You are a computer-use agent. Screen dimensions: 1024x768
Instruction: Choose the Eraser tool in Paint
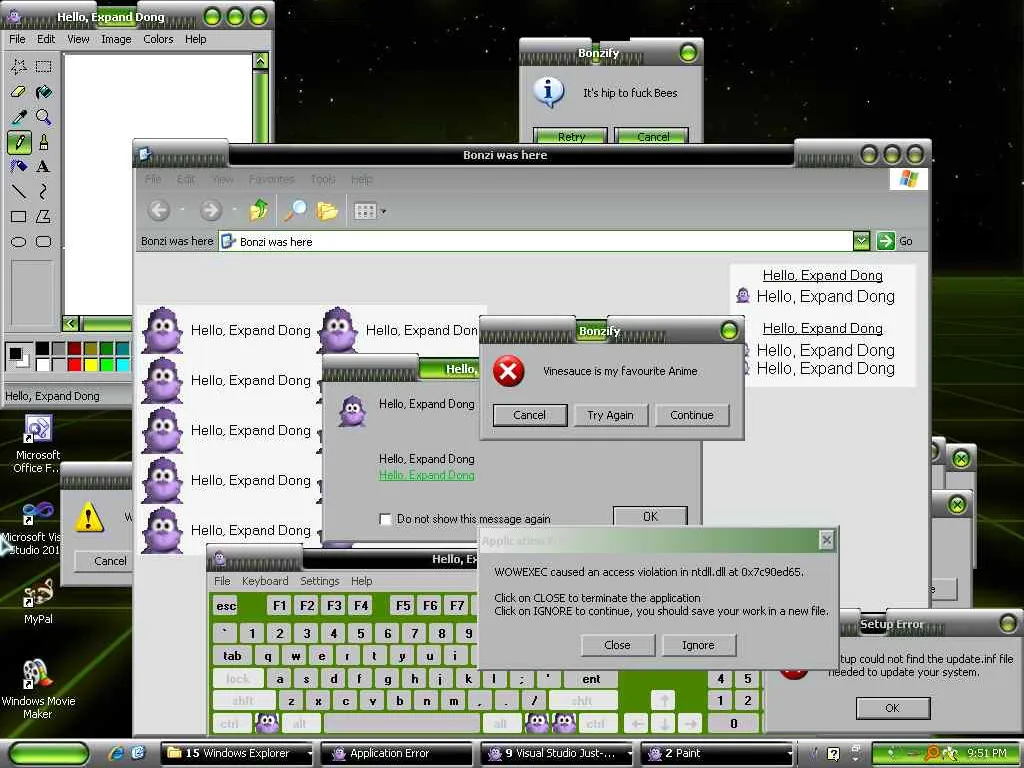[19, 91]
